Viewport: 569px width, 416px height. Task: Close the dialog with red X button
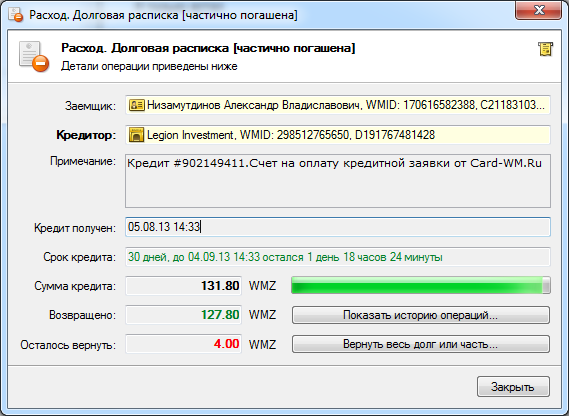click(539, 10)
